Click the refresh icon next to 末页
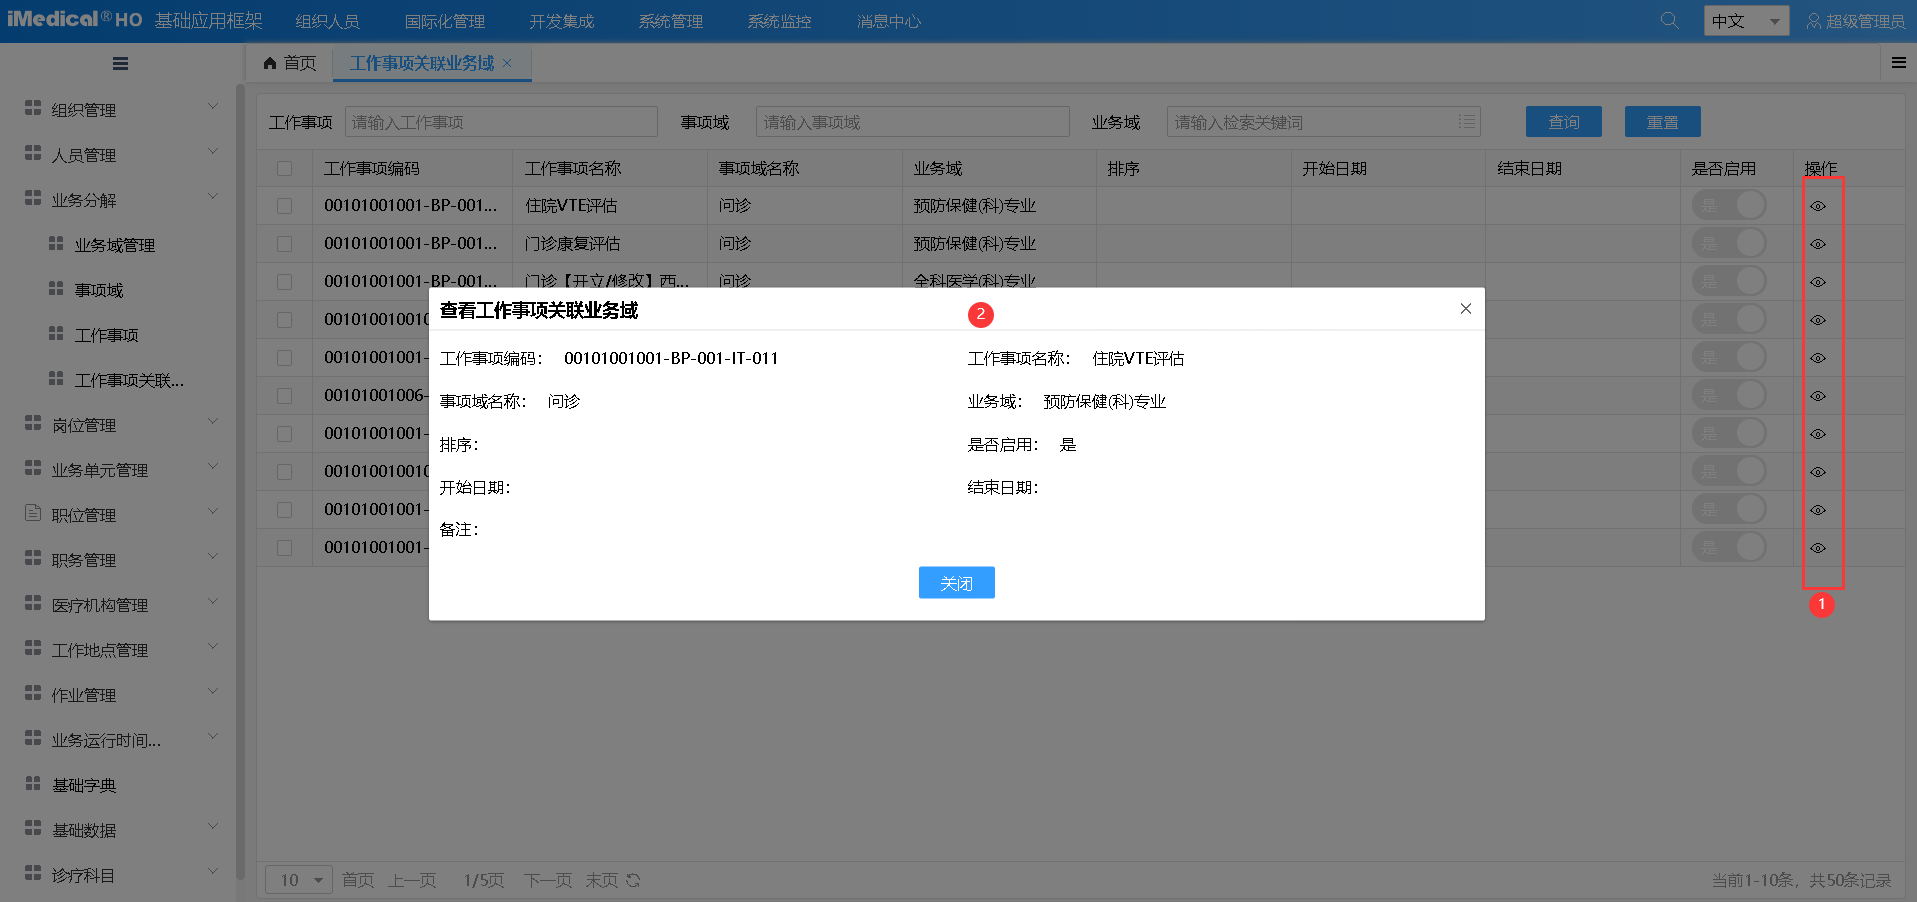1917x902 pixels. coord(633,880)
